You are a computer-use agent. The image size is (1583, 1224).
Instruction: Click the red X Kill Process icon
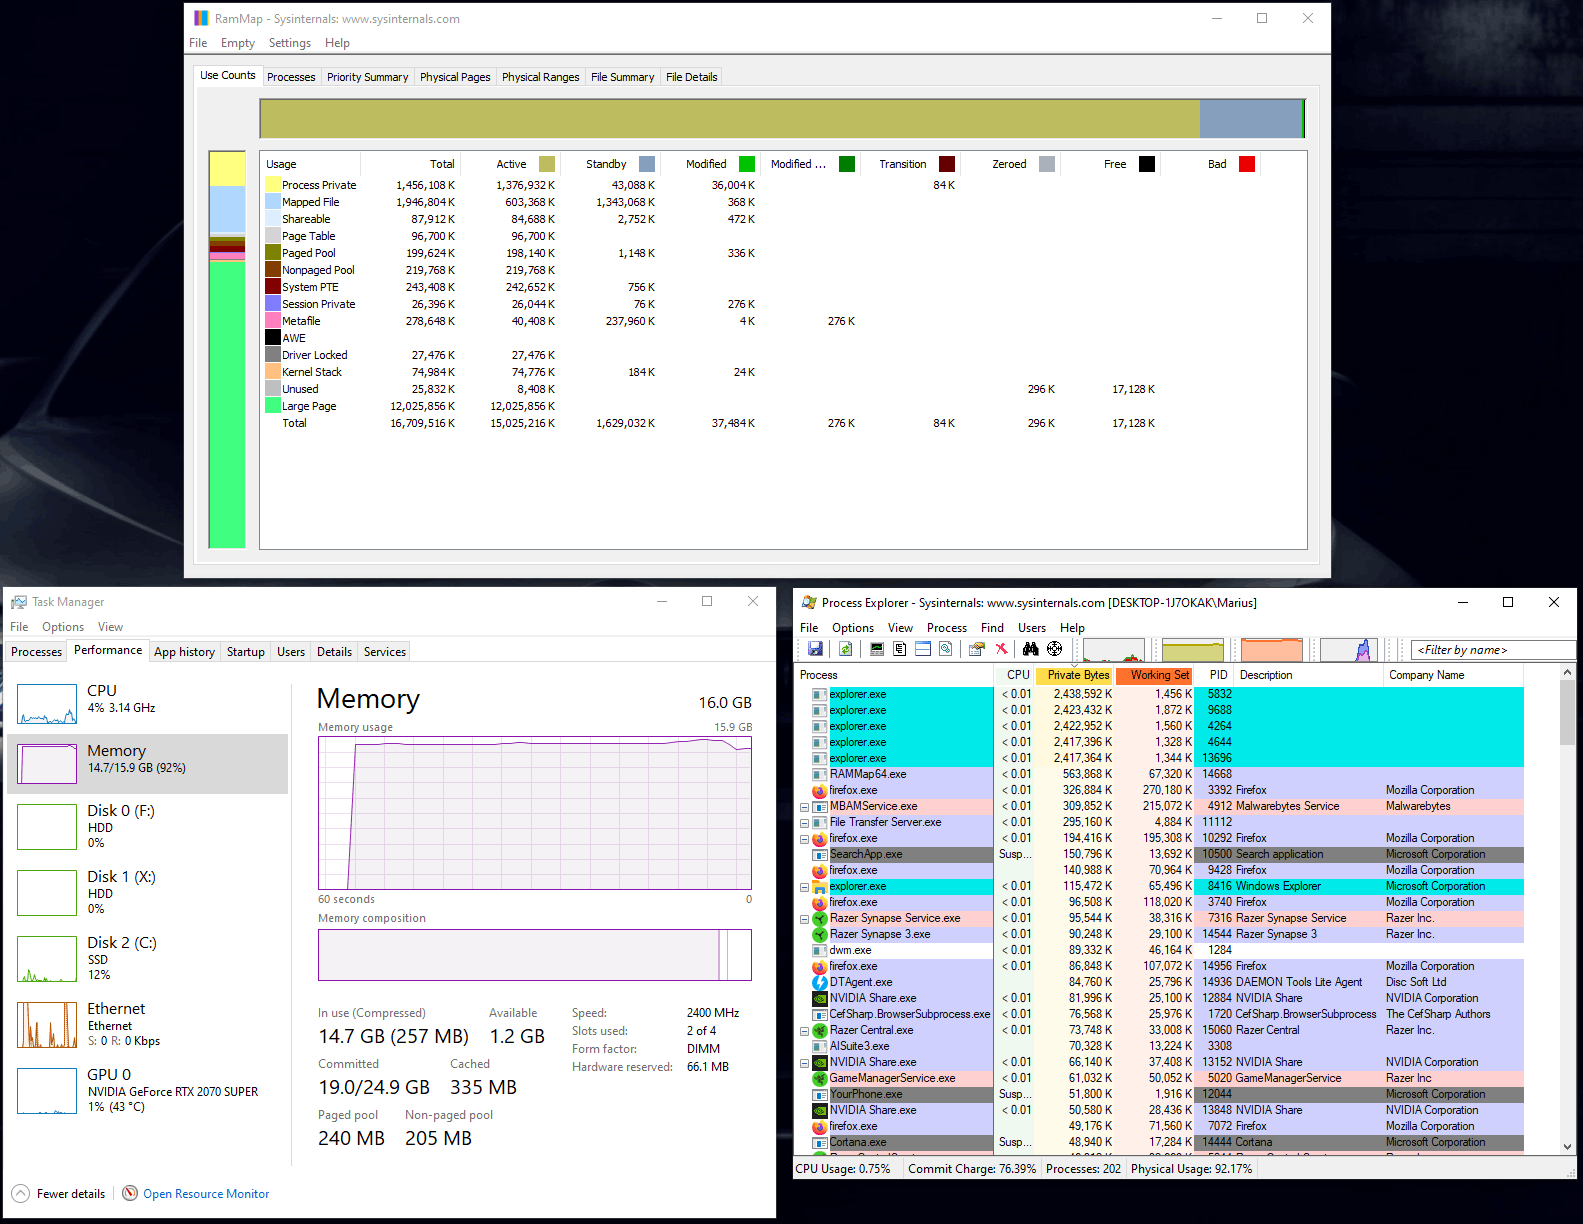coord(1001,649)
